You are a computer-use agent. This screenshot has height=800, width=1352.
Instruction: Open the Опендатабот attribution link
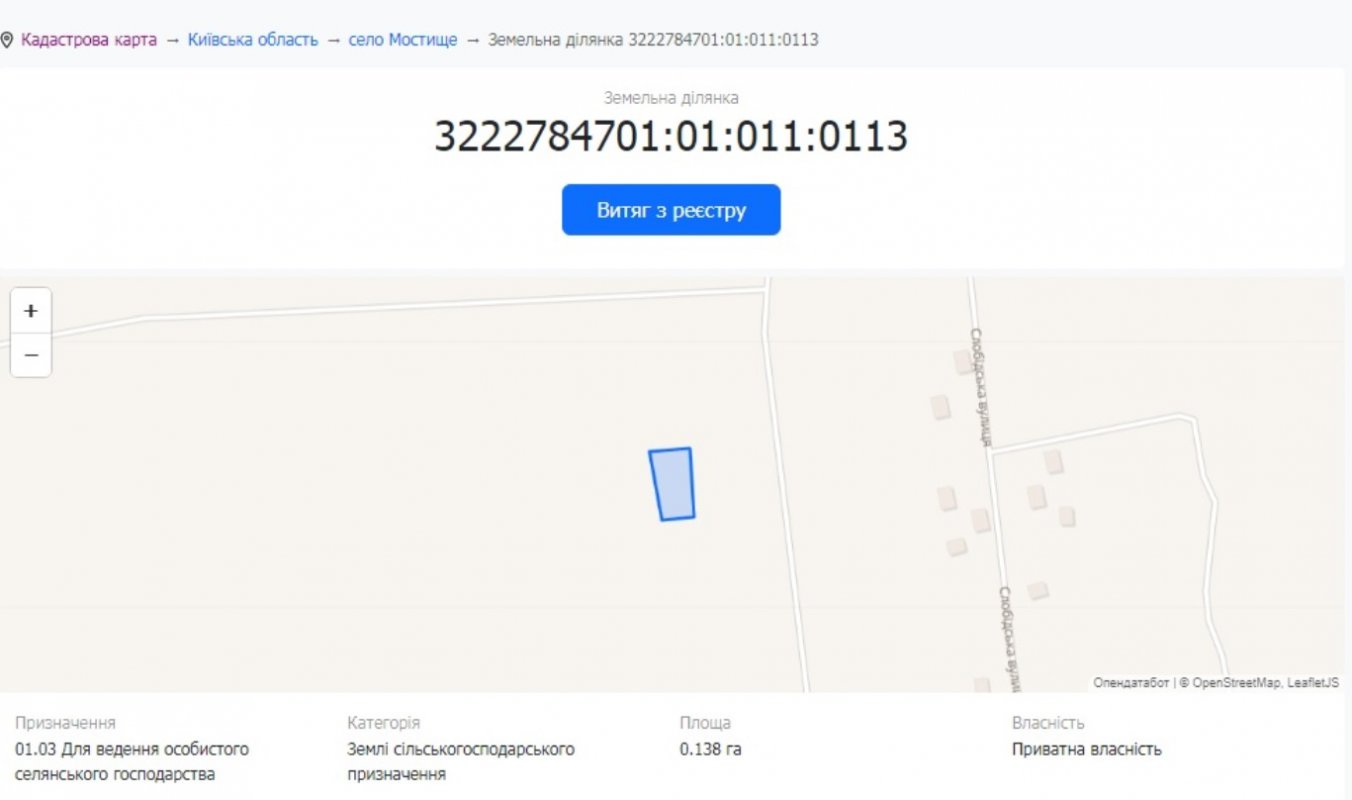pos(1130,683)
